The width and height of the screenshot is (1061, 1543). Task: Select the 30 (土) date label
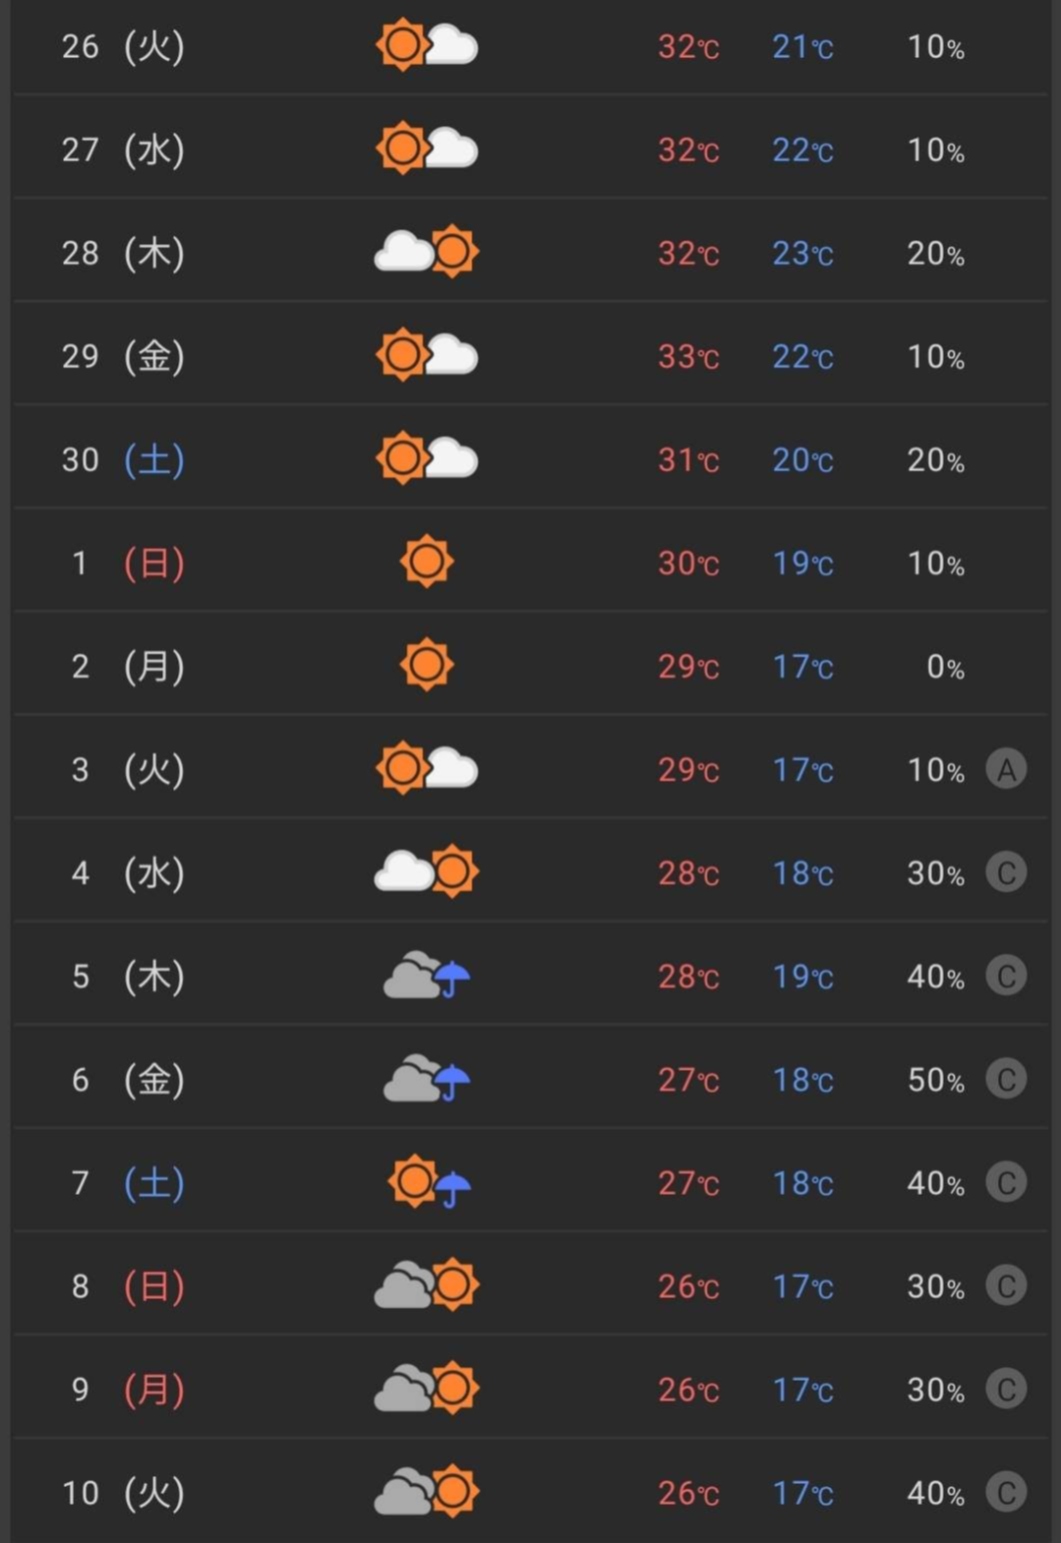pos(123,460)
